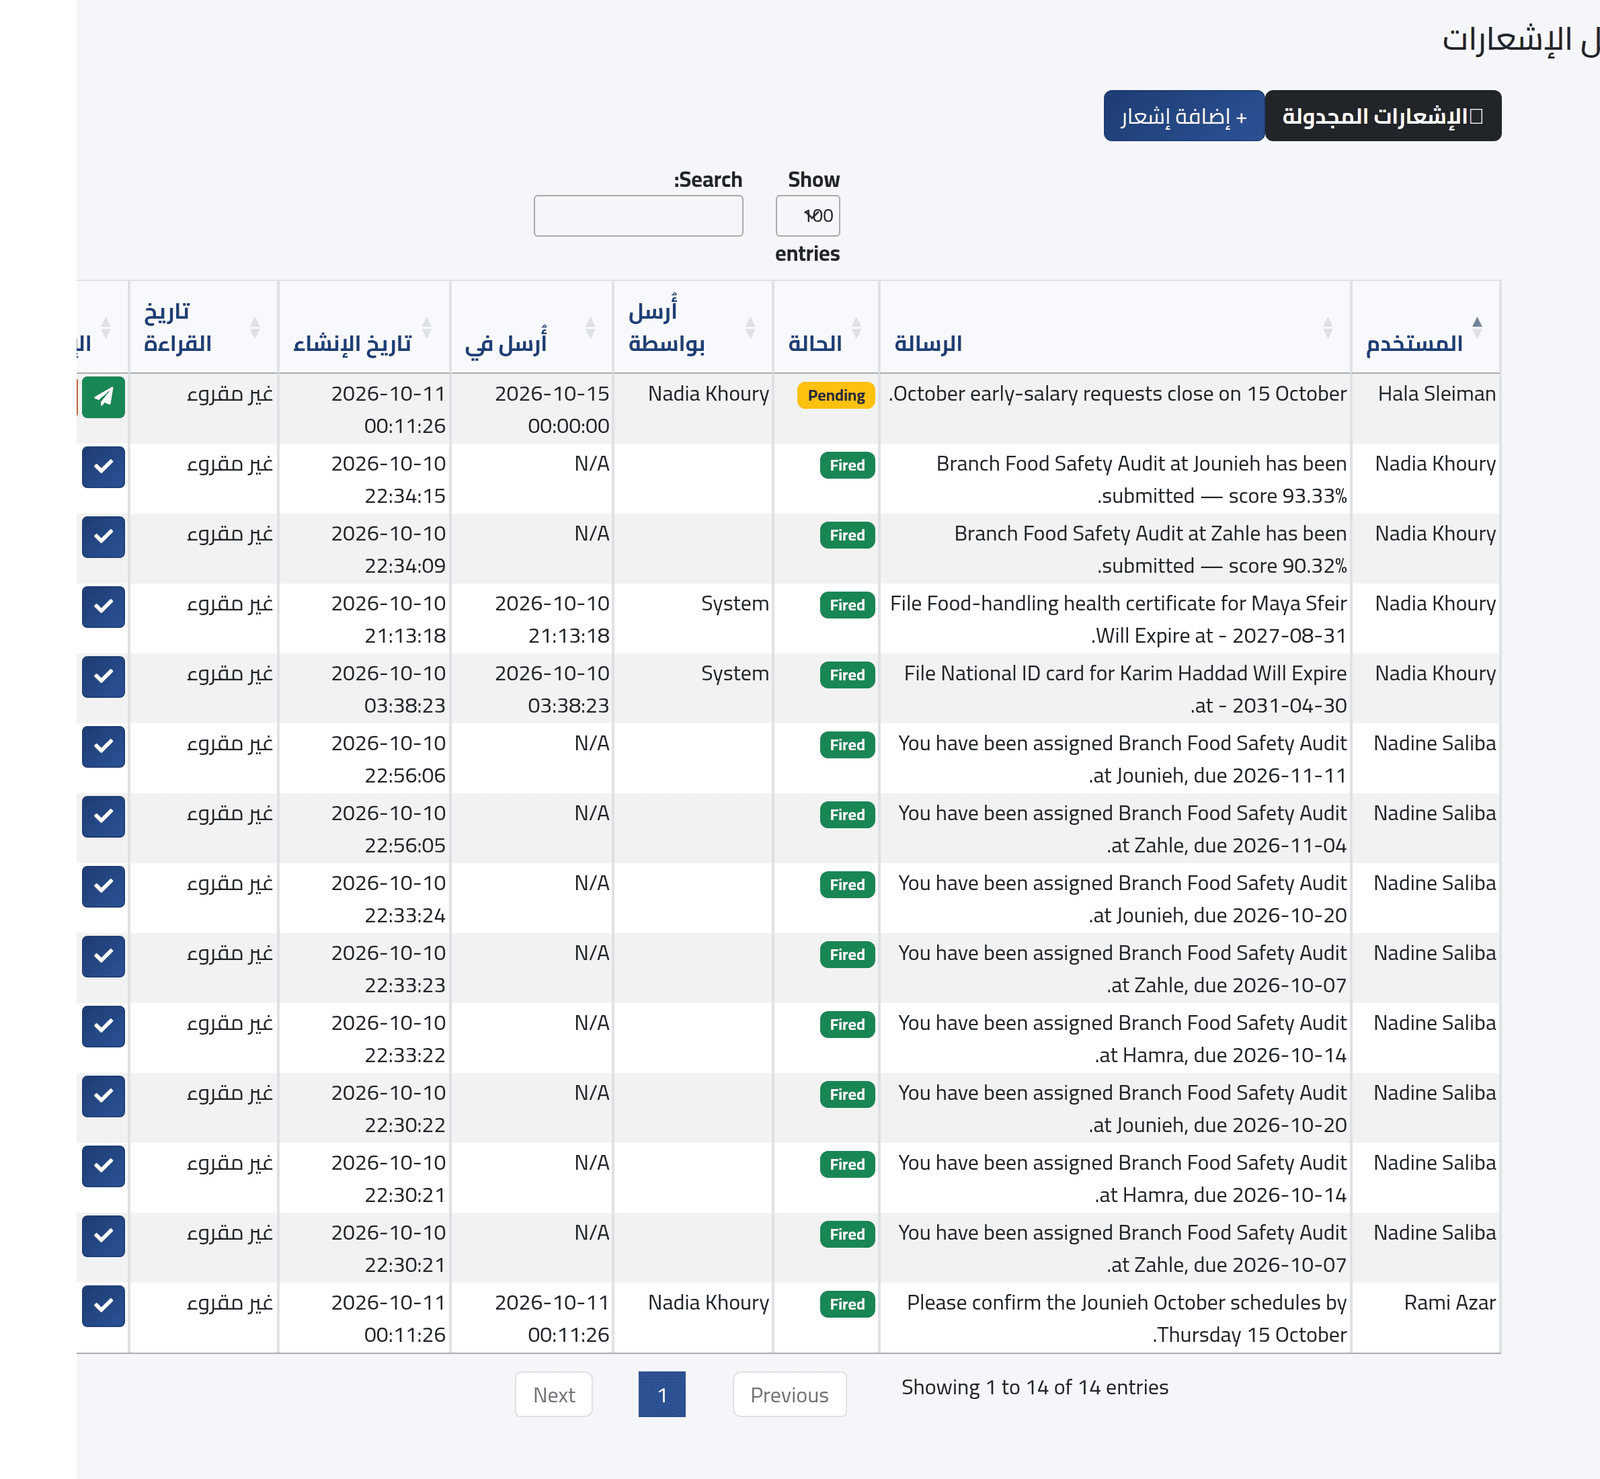The width and height of the screenshot is (1600, 1479).
Task: Sort table by أرسل في column
Action: click(532, 328)
